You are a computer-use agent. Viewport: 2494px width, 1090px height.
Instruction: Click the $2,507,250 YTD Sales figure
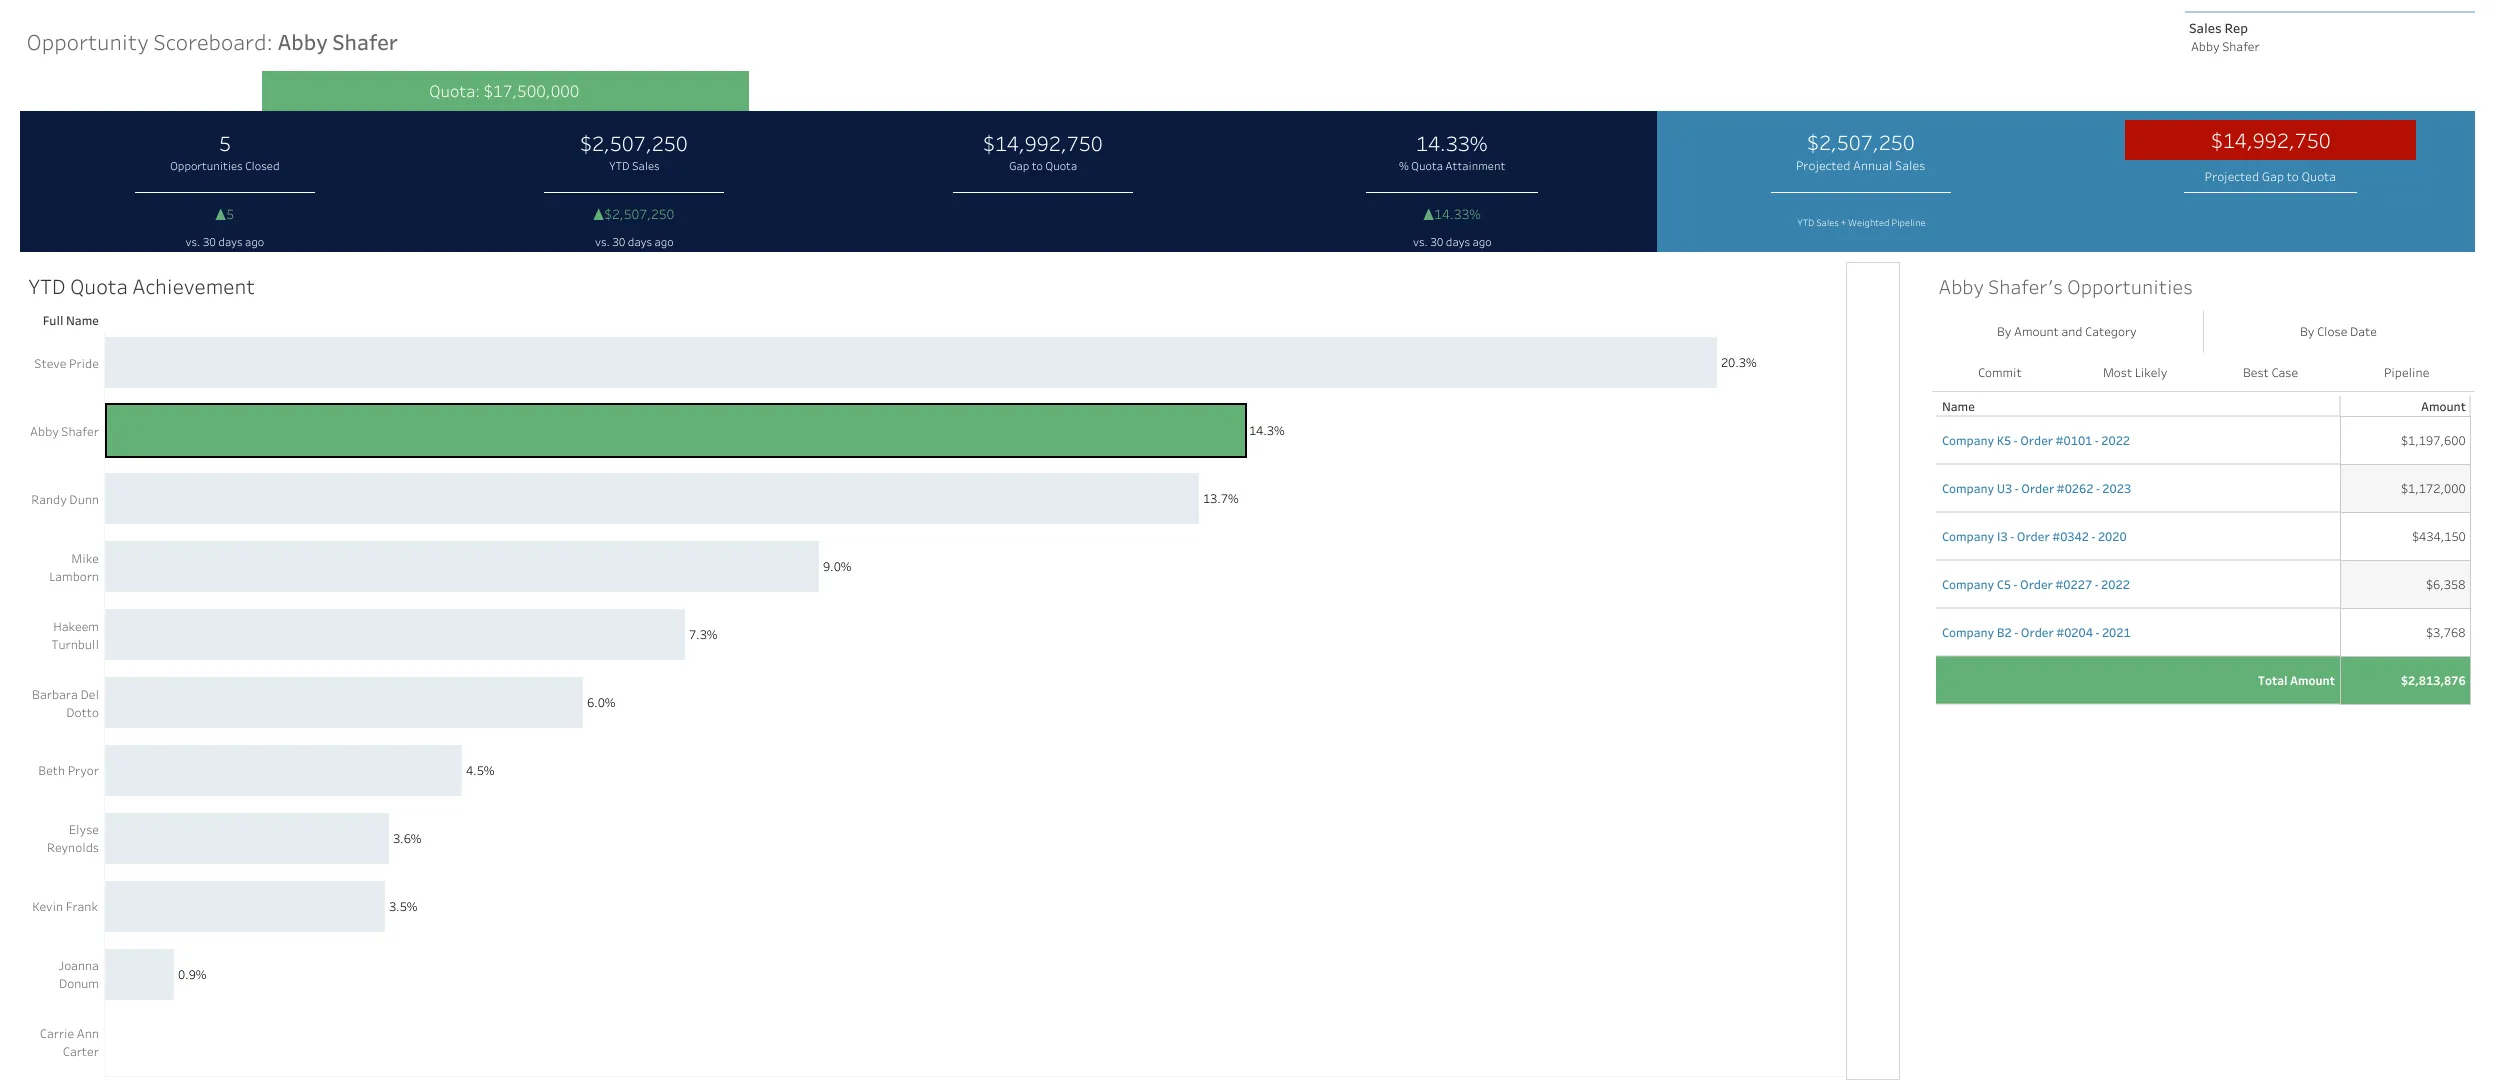634,144
